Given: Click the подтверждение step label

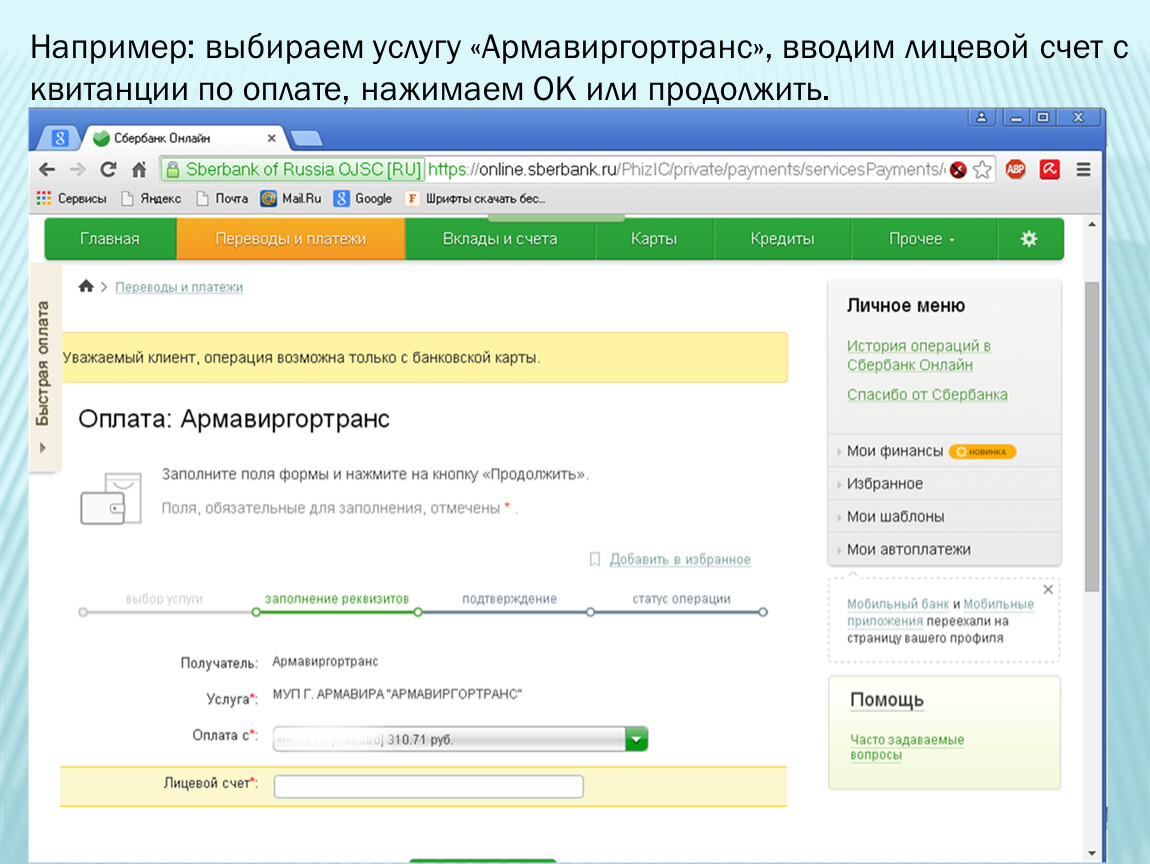Looking at the screenshot, I should 510,598.
